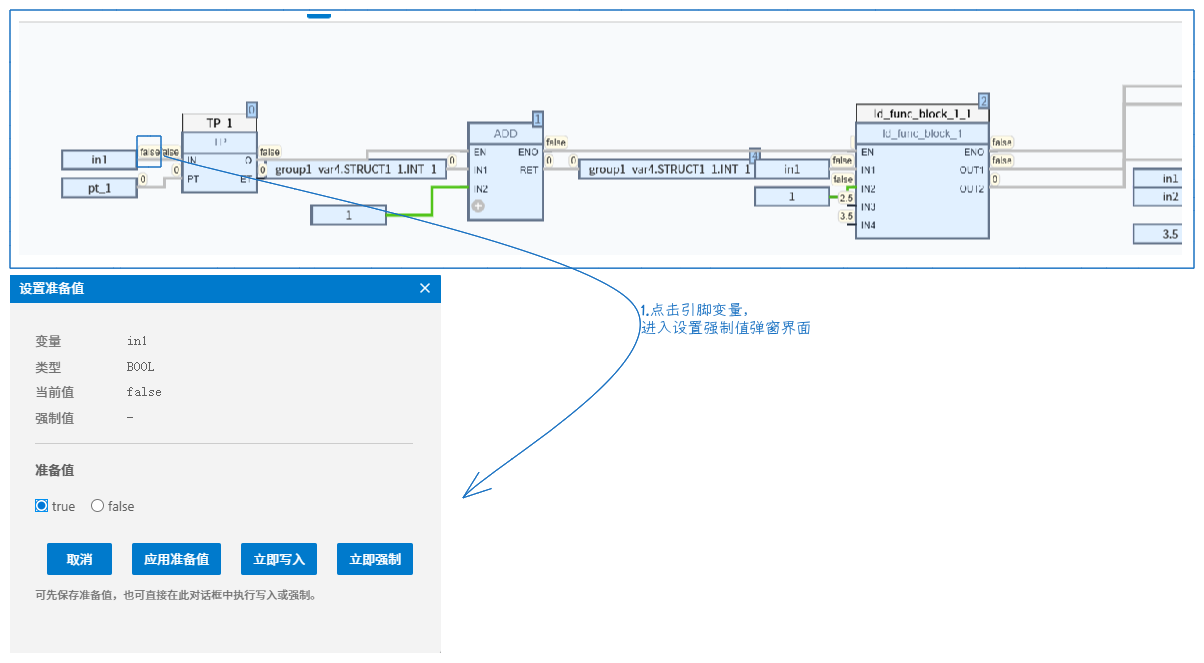
Task: Click OUT2 pin on ld_func_block_1
Action: (x=972, y=188)
